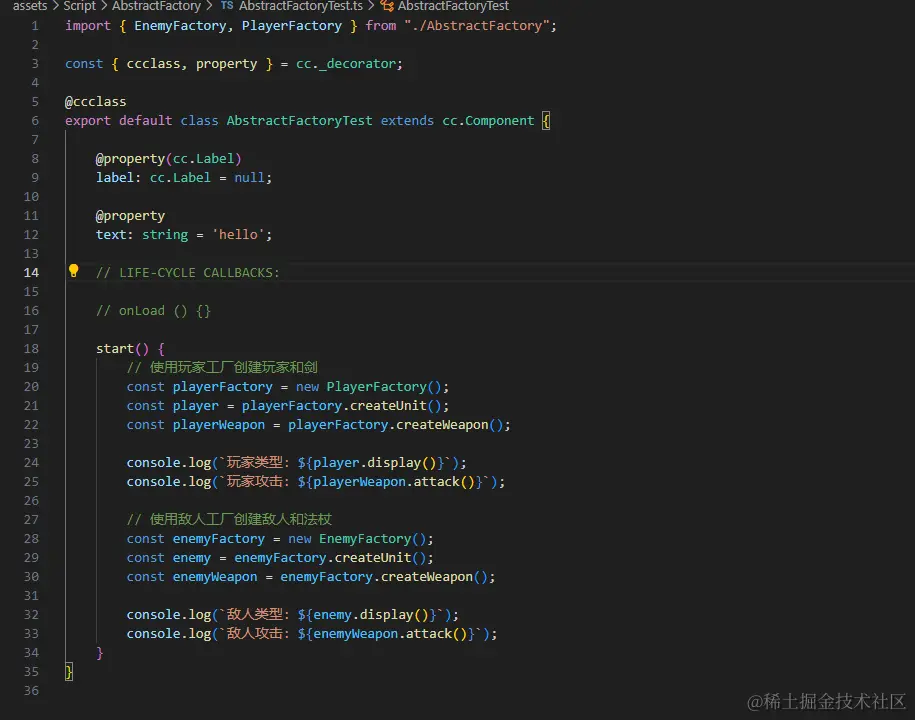Image resolution: width=915 pixels, height=720 pixels.
Task: Click line number 14 in gutter
Action: pos(32,272)
